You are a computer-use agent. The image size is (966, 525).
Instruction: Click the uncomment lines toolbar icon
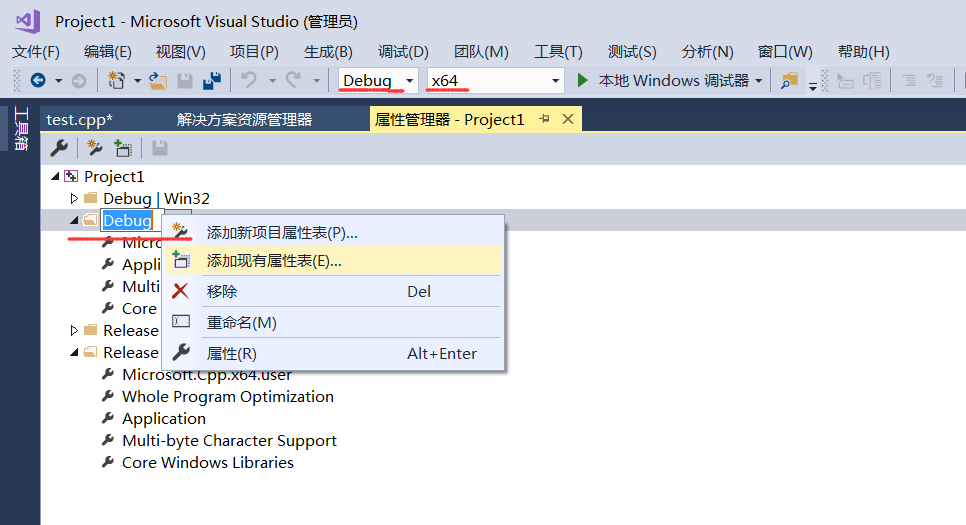(936, 81)
